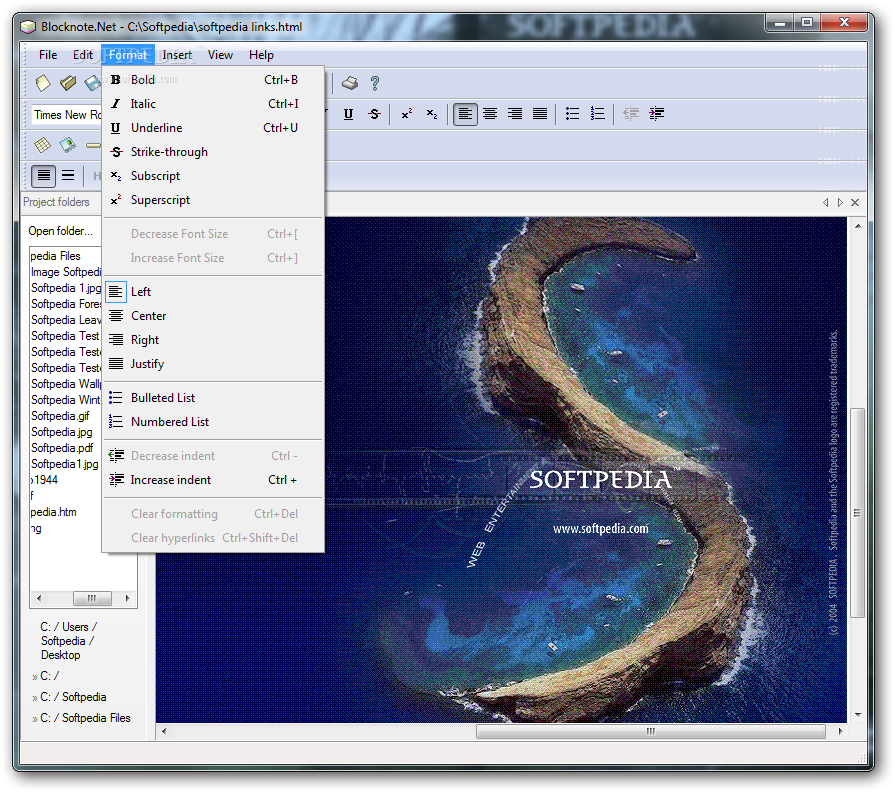Choose Strike-through in the Format menu

pyautogui.click(x=213, y=152)
